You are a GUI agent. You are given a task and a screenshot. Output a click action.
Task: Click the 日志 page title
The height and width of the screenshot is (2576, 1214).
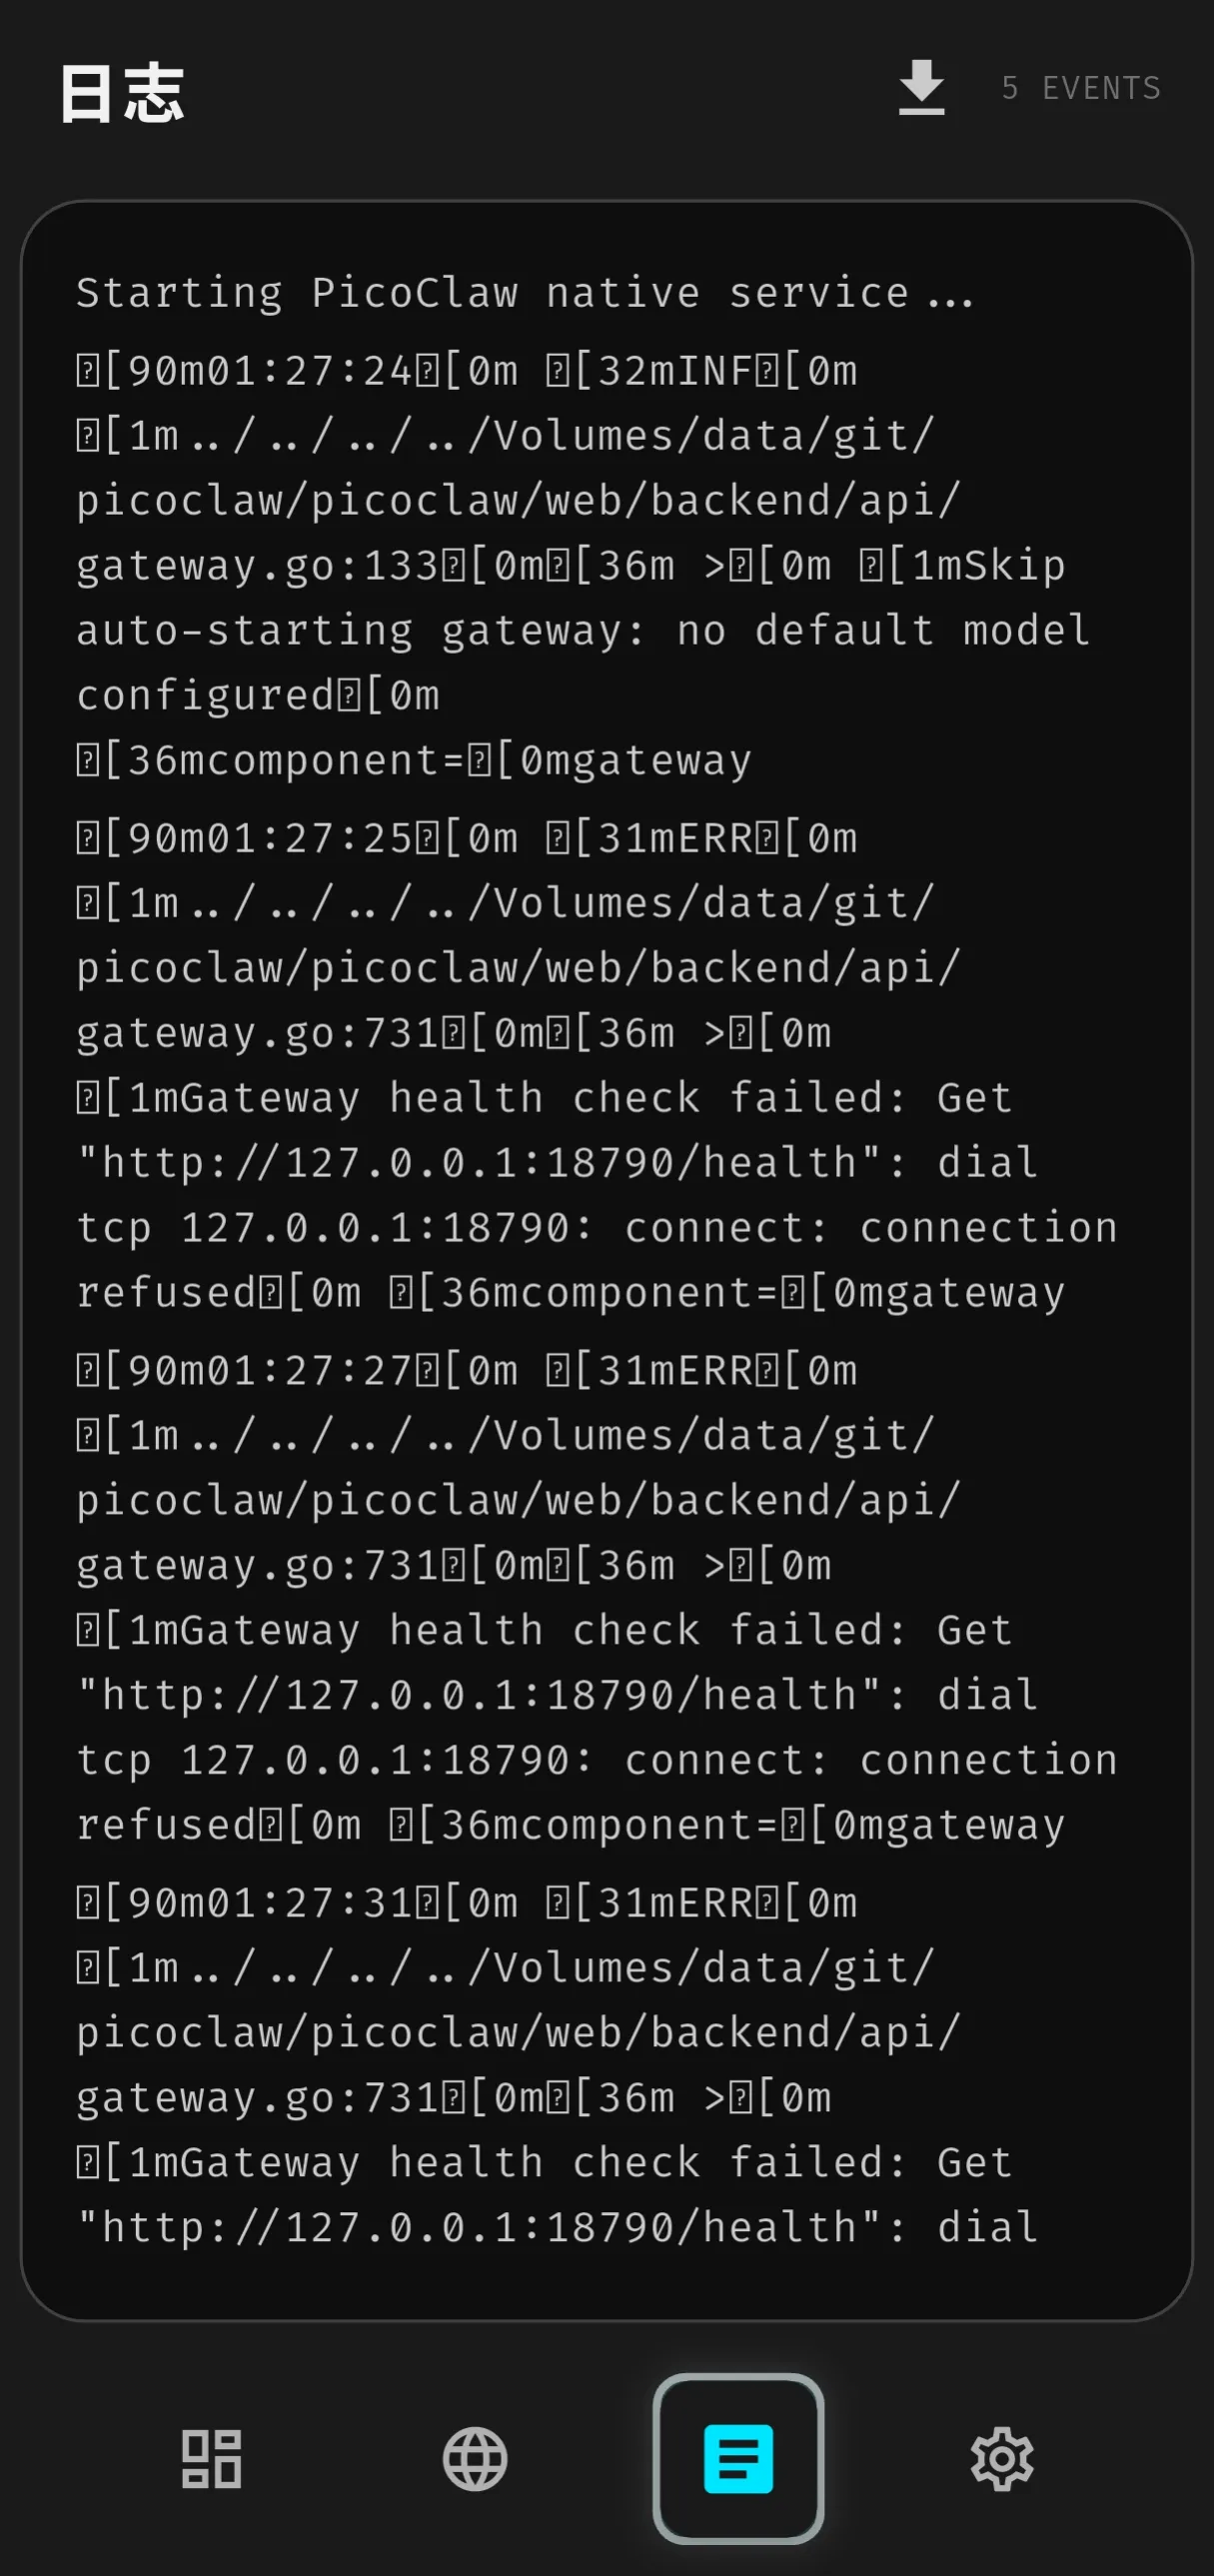[x=121, y=93]
